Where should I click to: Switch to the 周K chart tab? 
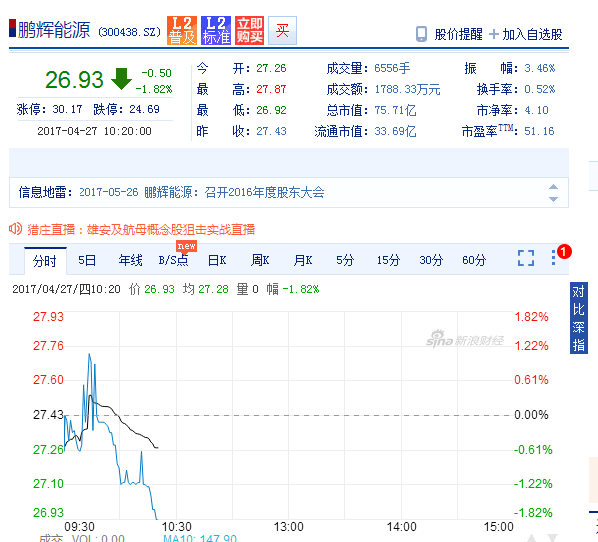pyautogui.click(x=260, y=260)
